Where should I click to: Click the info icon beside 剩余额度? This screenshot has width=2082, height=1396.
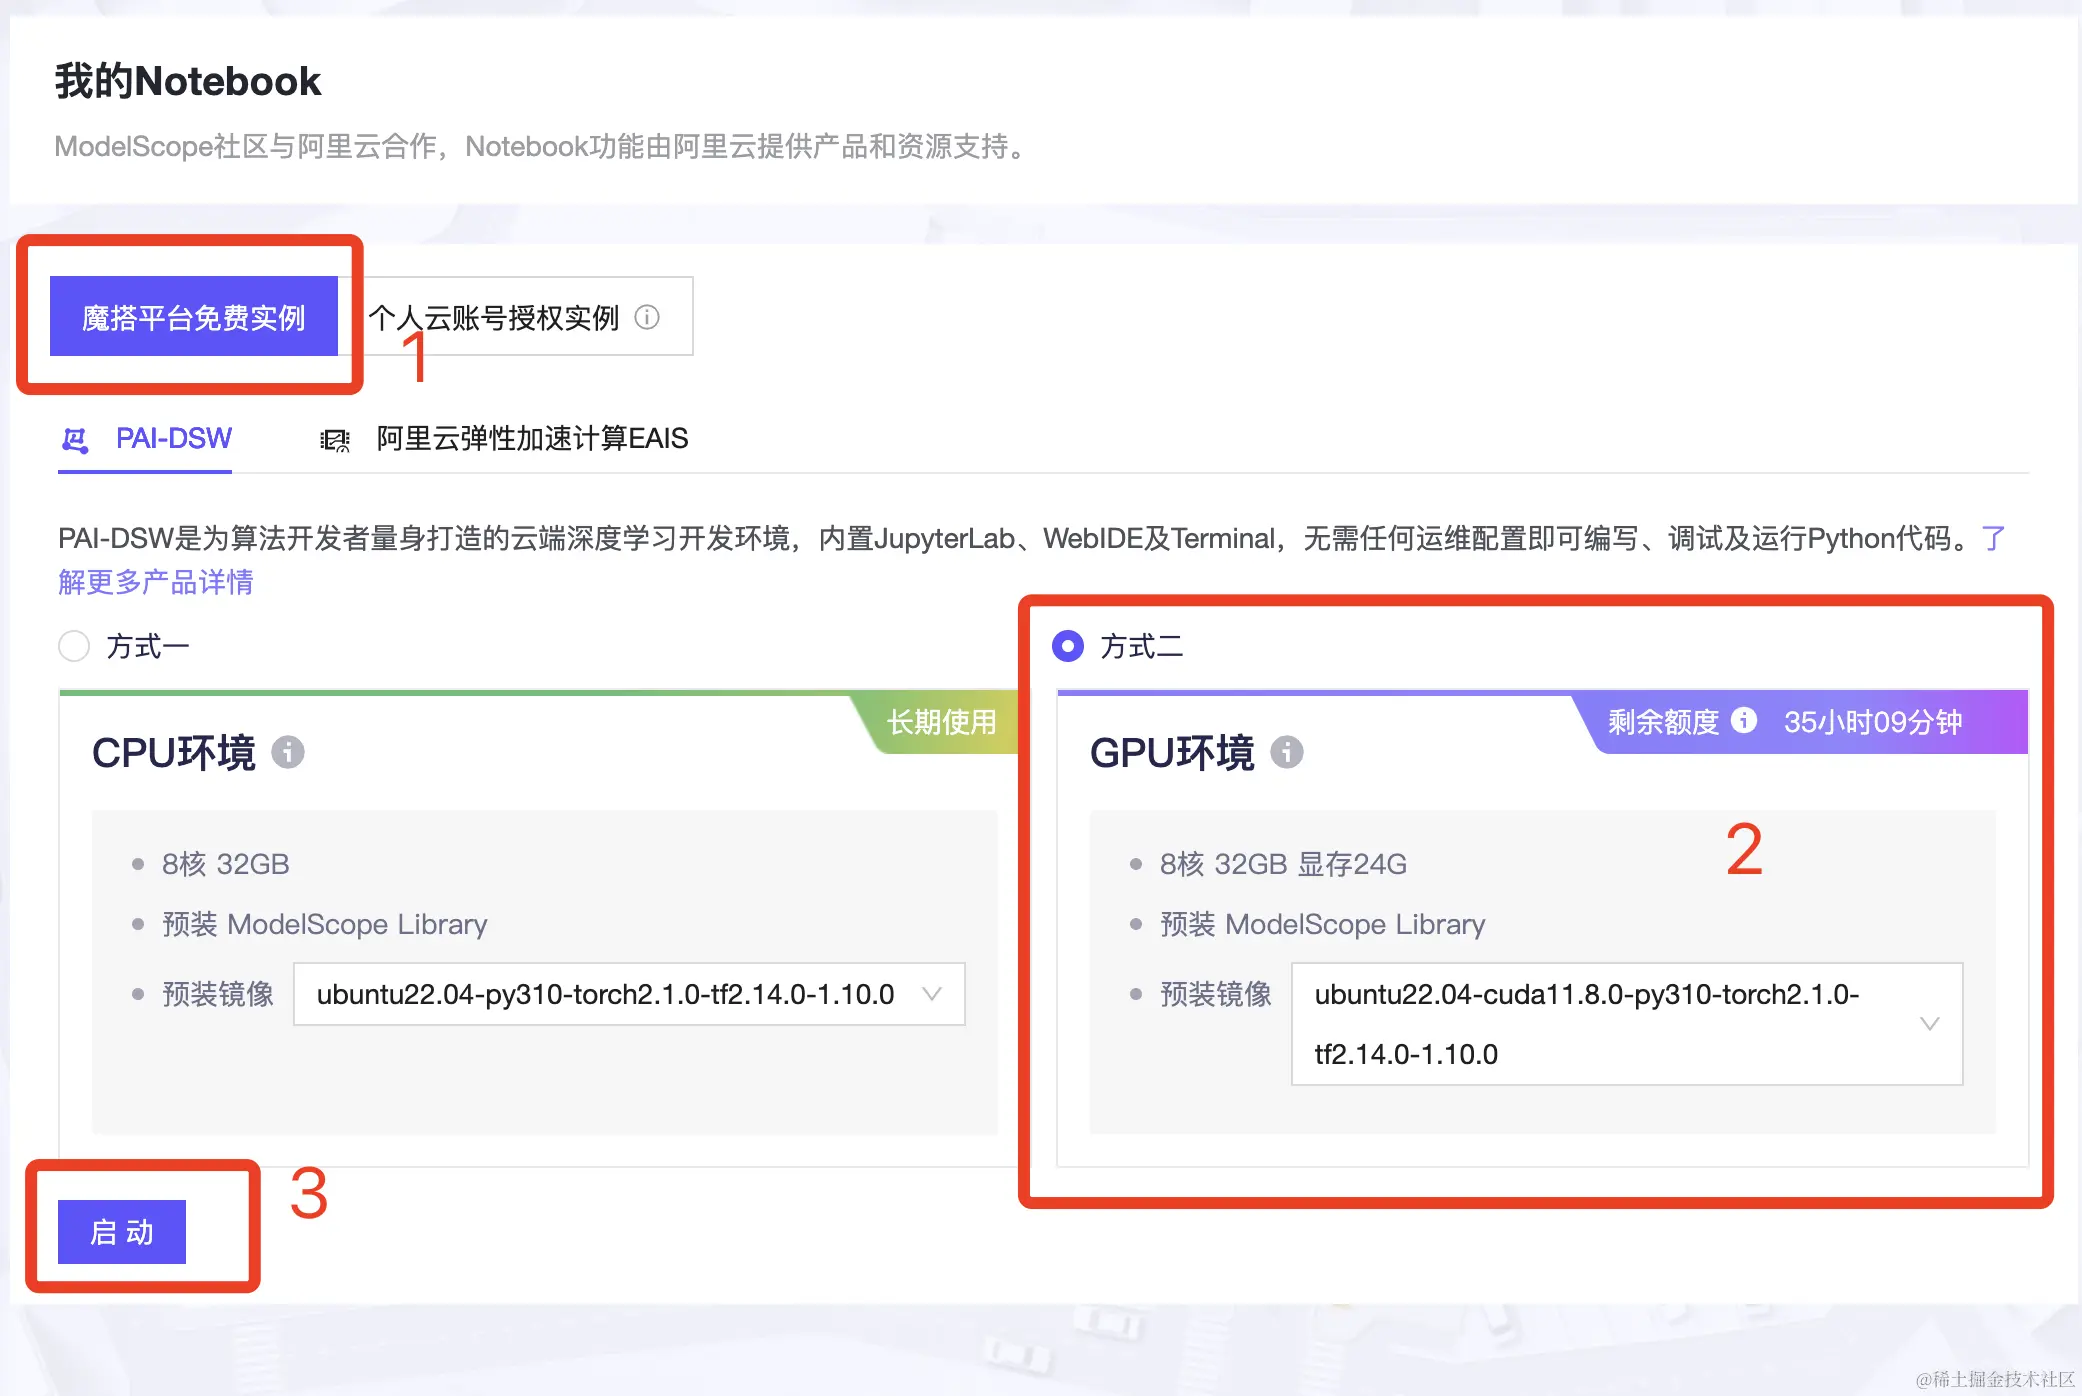pyautogui.click(x=1744, y=720)
